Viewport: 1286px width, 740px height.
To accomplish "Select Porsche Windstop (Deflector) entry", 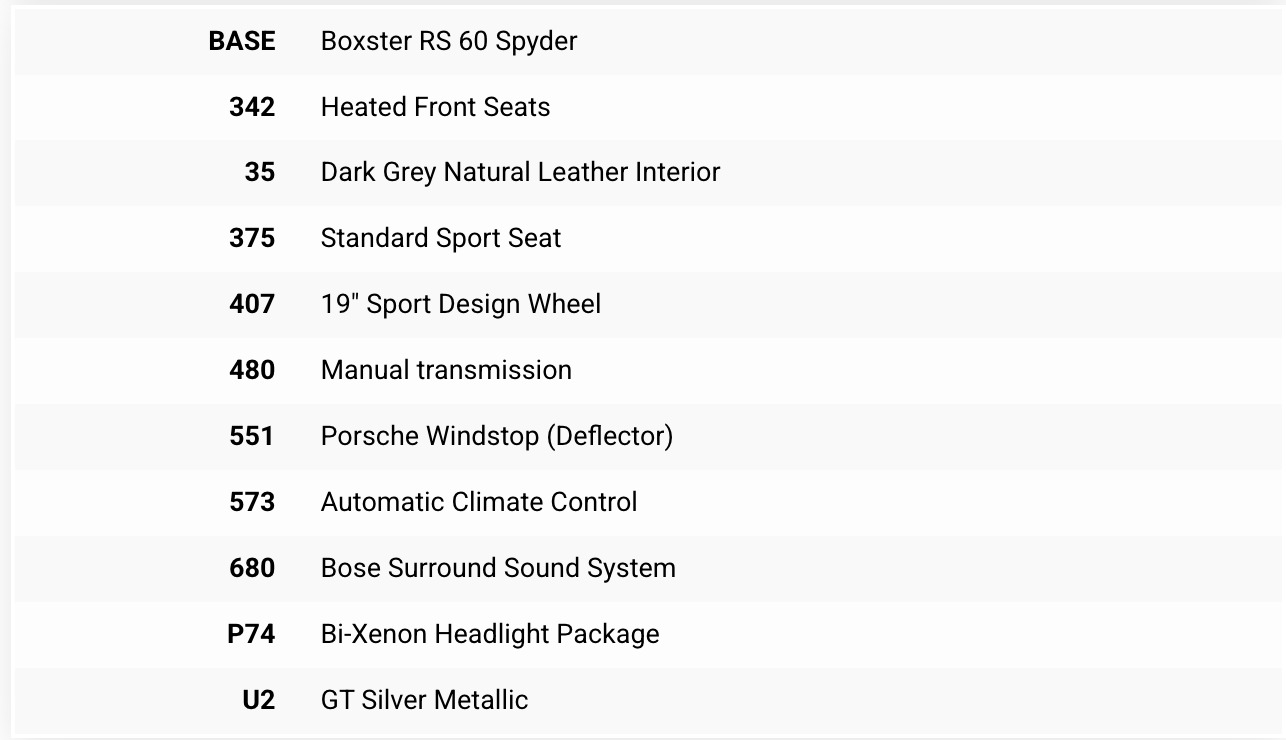I will [x=497, y=436].
